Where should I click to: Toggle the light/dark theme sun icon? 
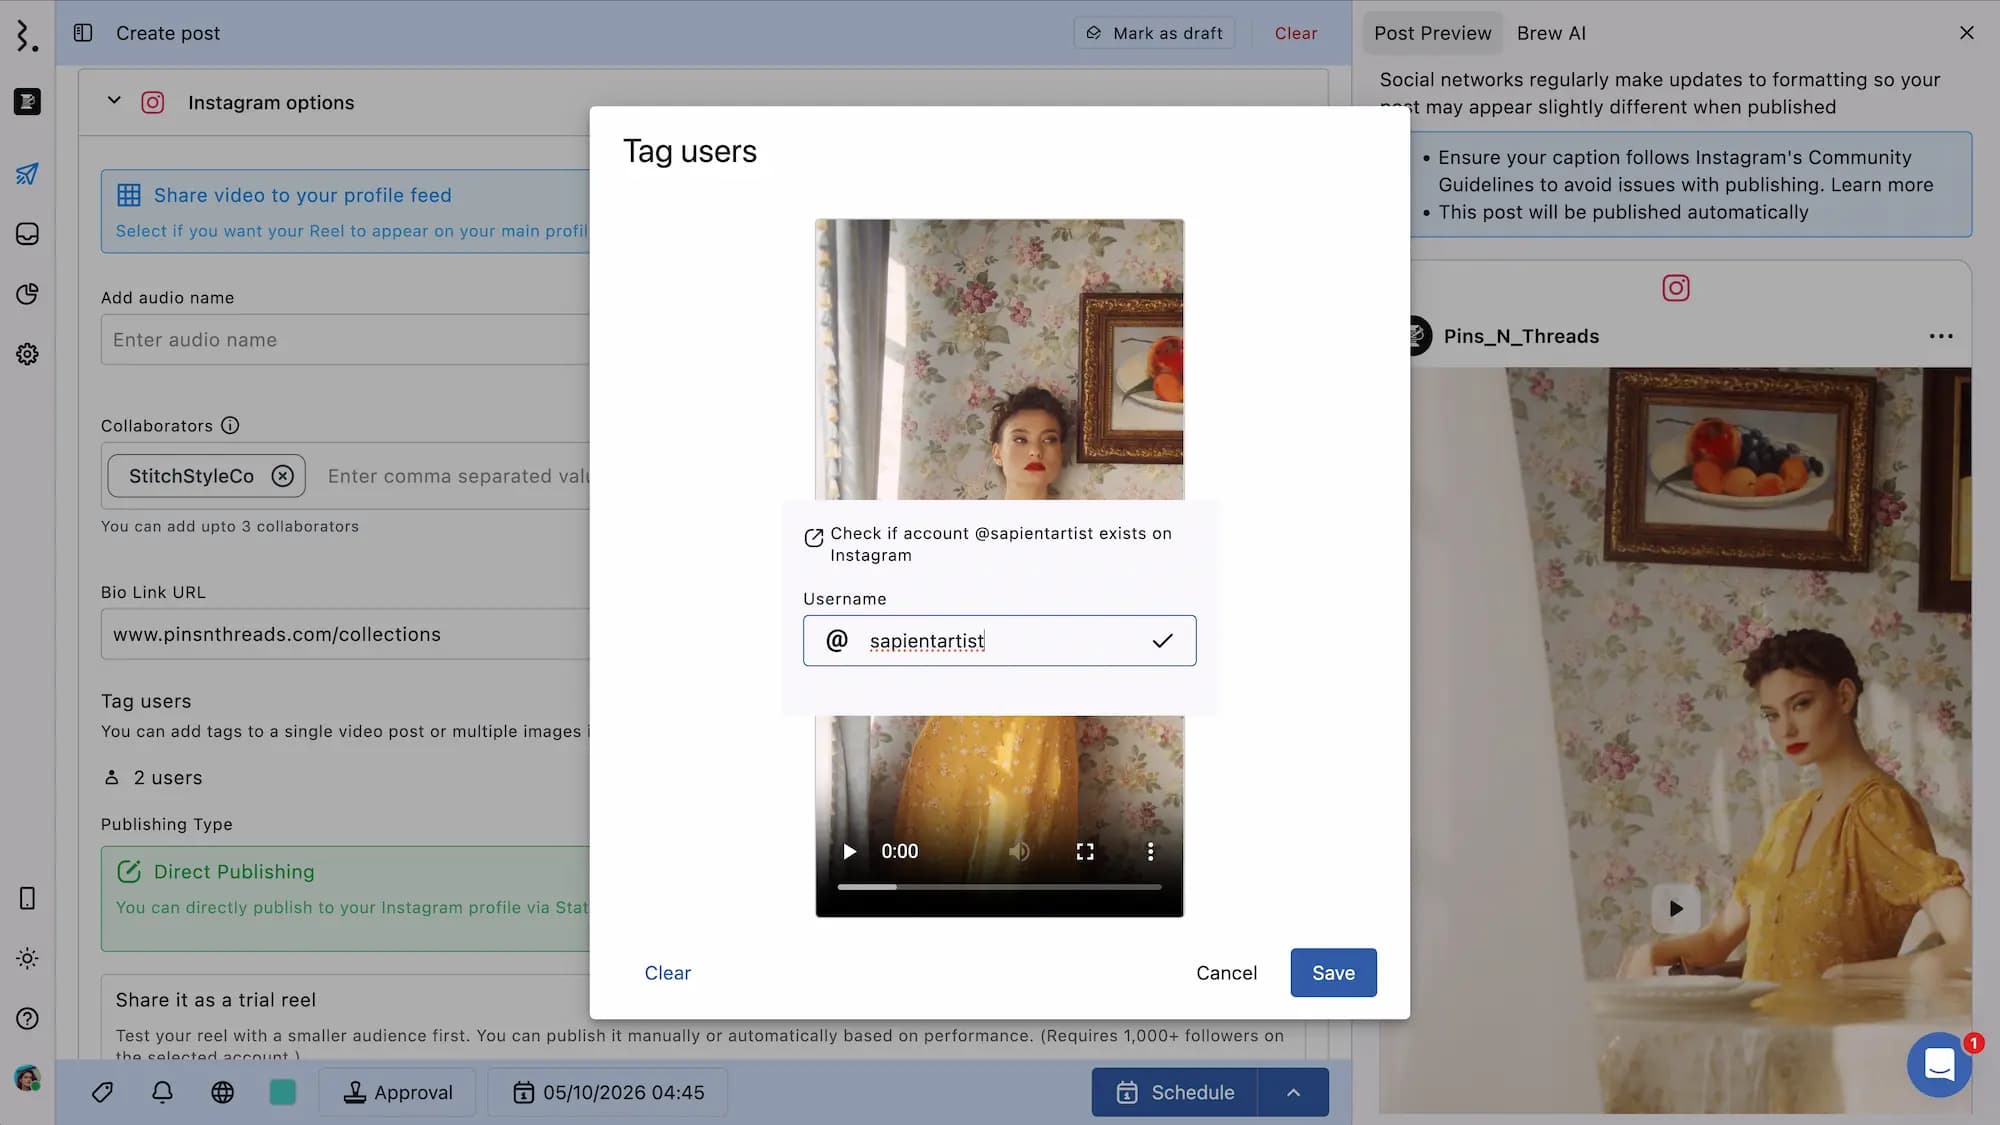point(27,958)
